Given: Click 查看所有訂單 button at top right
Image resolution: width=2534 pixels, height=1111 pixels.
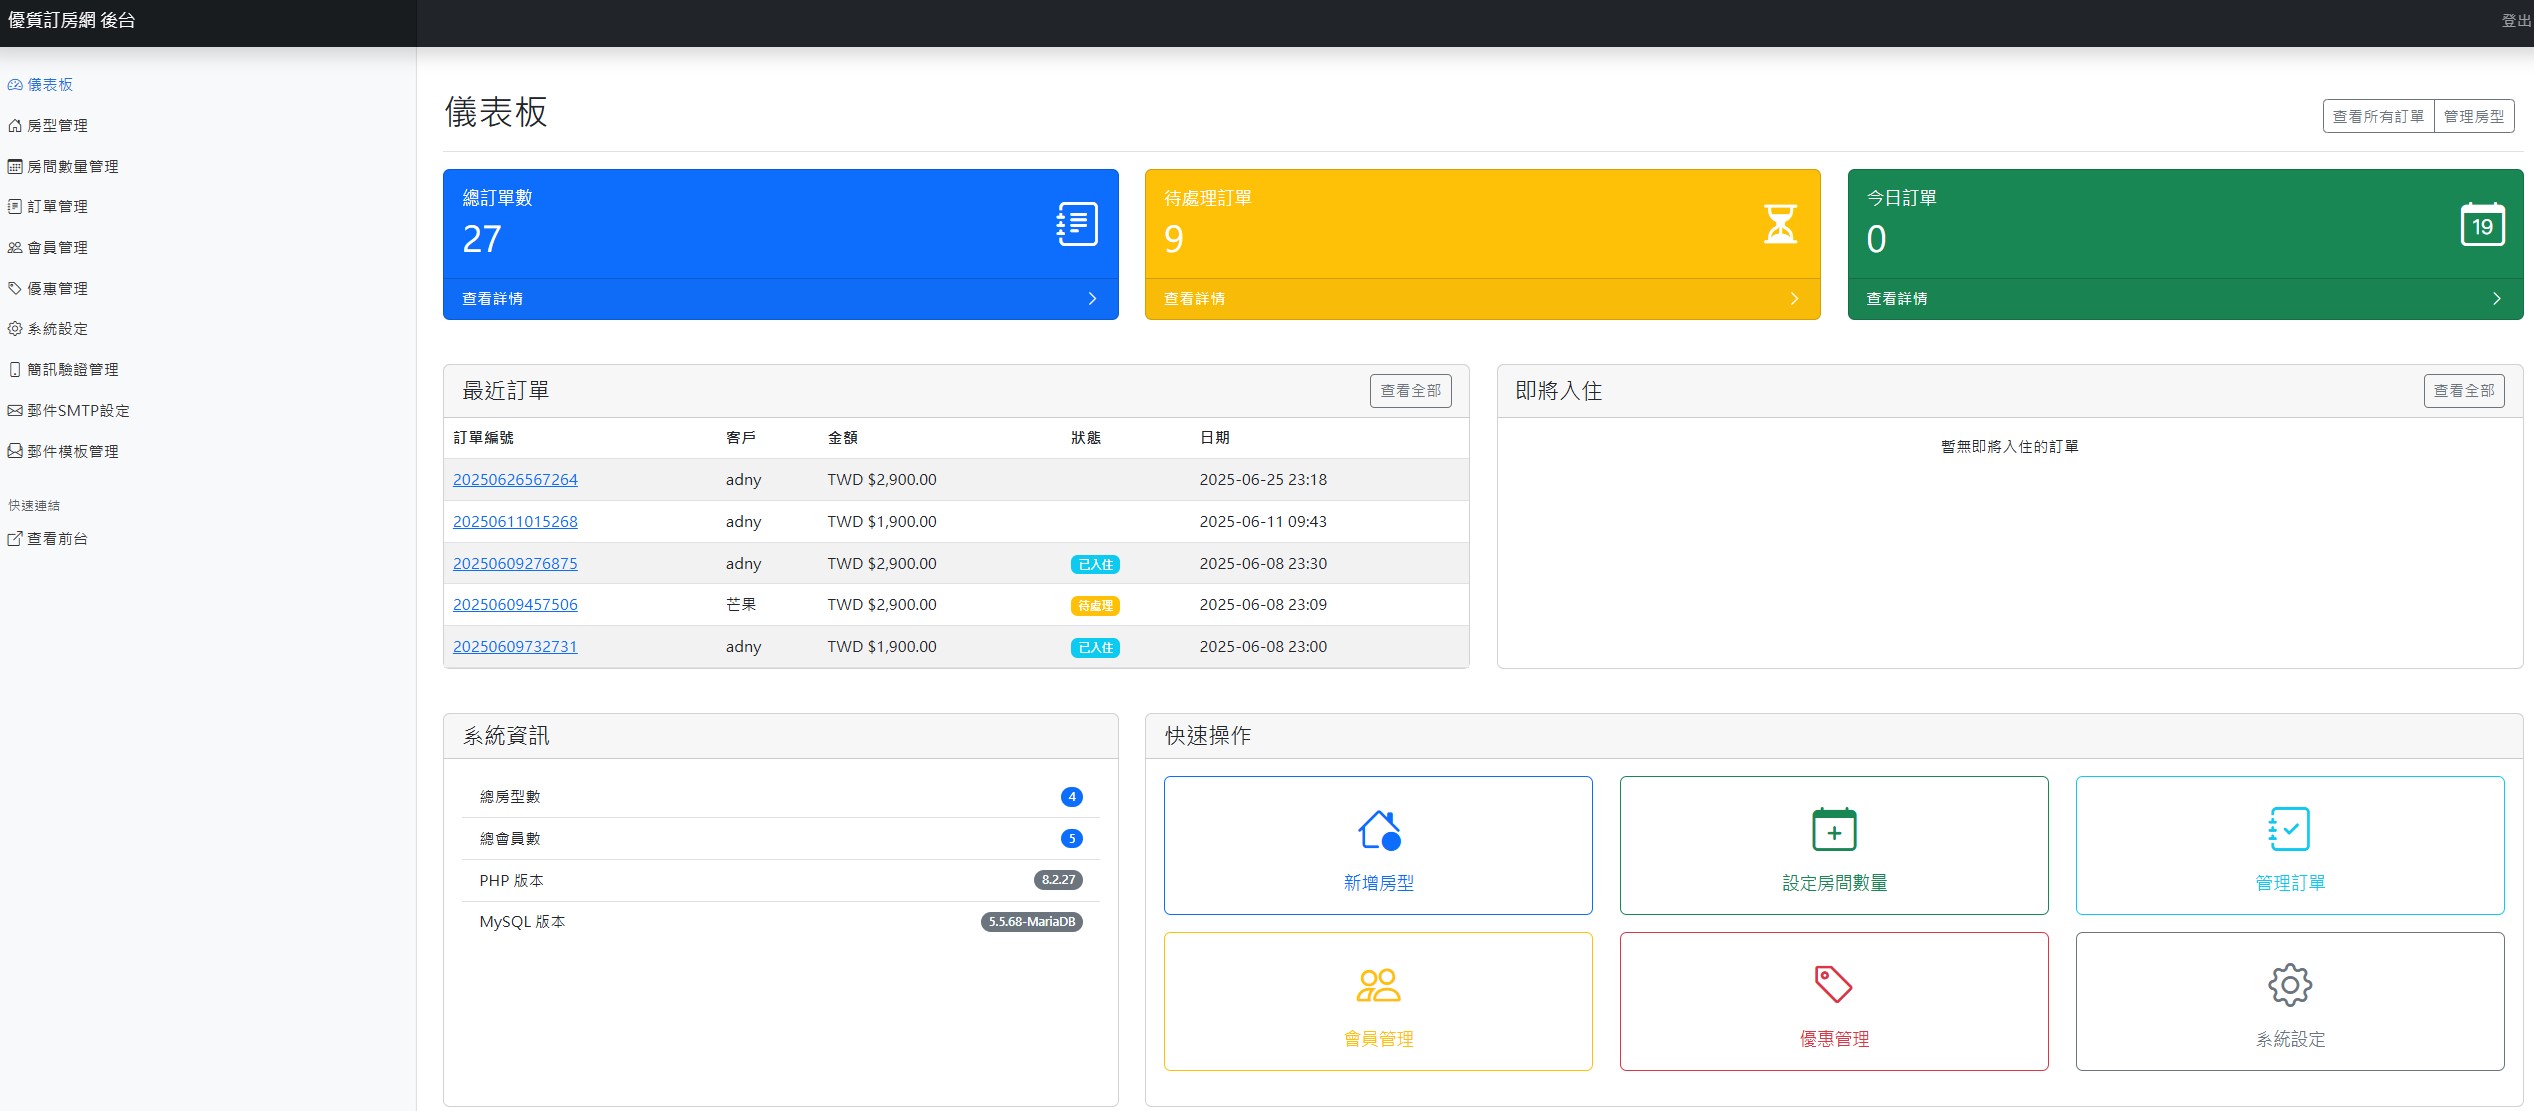Looking at the screenshot, I should pyautogui.click(x=2378, y=117).
